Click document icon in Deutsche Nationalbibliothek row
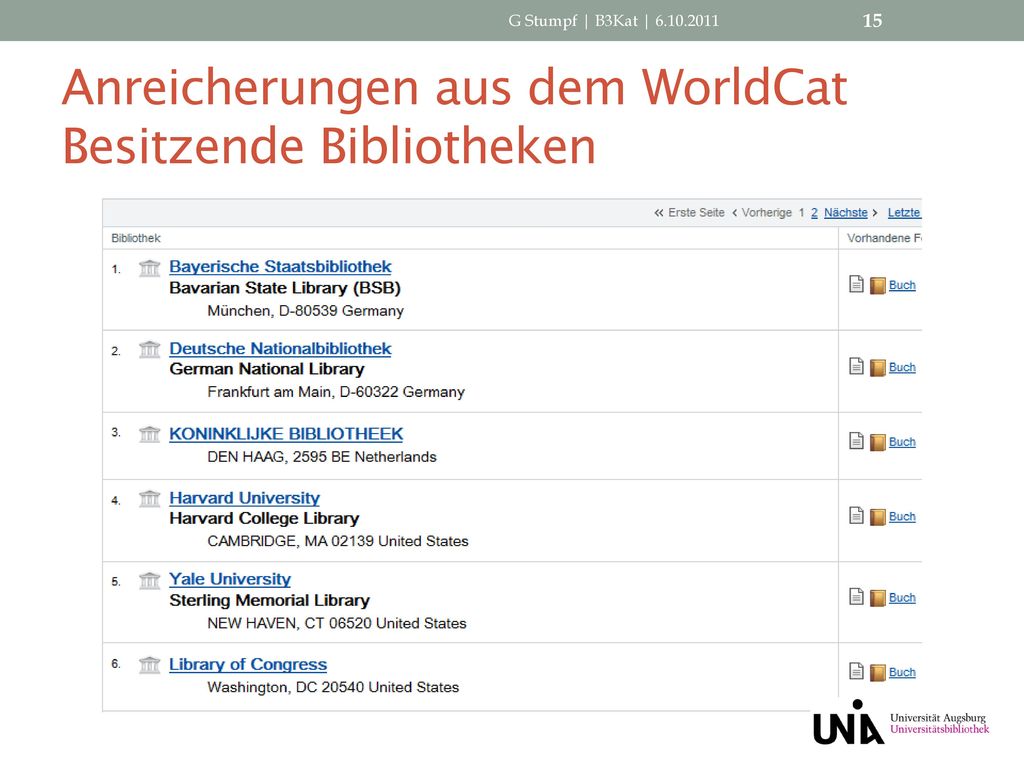Viewport: 1024px width, 768px height. click(x=856, y=366)
